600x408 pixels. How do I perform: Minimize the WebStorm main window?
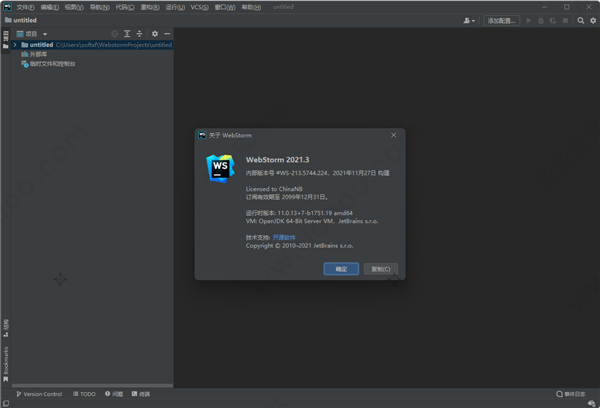pyautogui.click(x=544, y=7)
